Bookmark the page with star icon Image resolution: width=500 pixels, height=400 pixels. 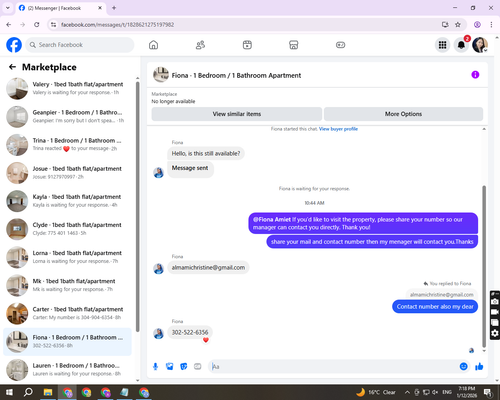click(x=458, y=25)
